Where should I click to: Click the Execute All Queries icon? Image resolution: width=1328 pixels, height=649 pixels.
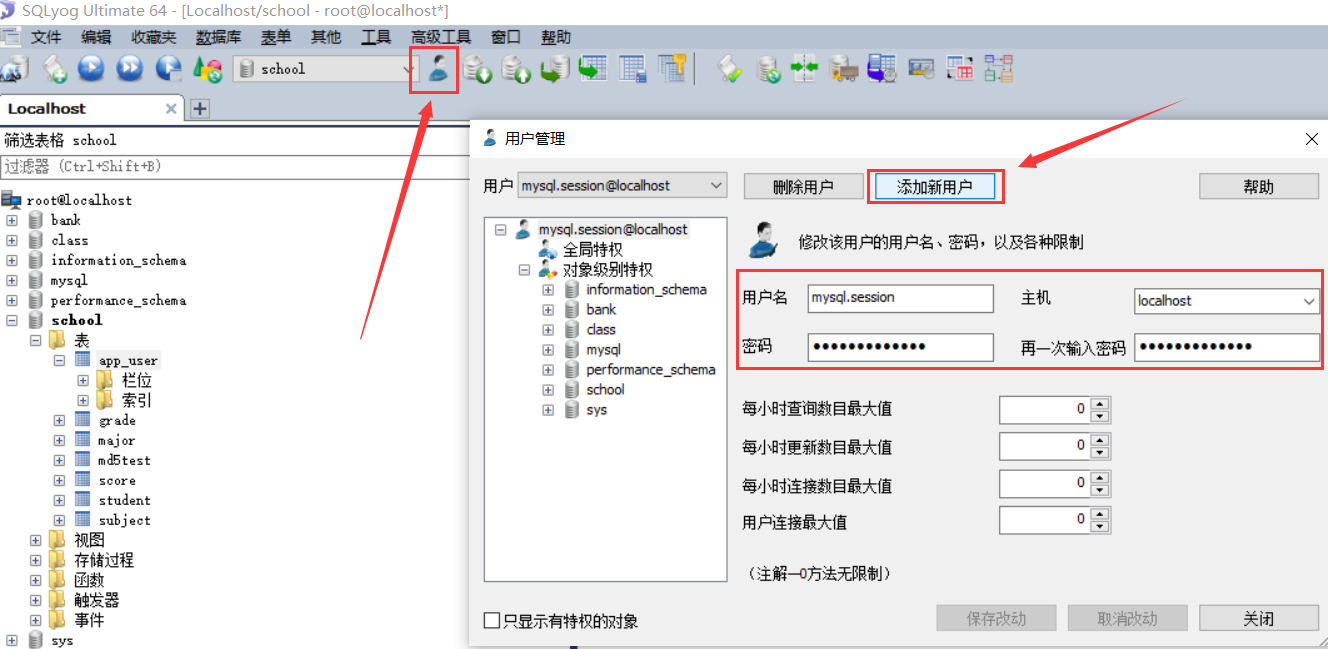pos(130,68)
